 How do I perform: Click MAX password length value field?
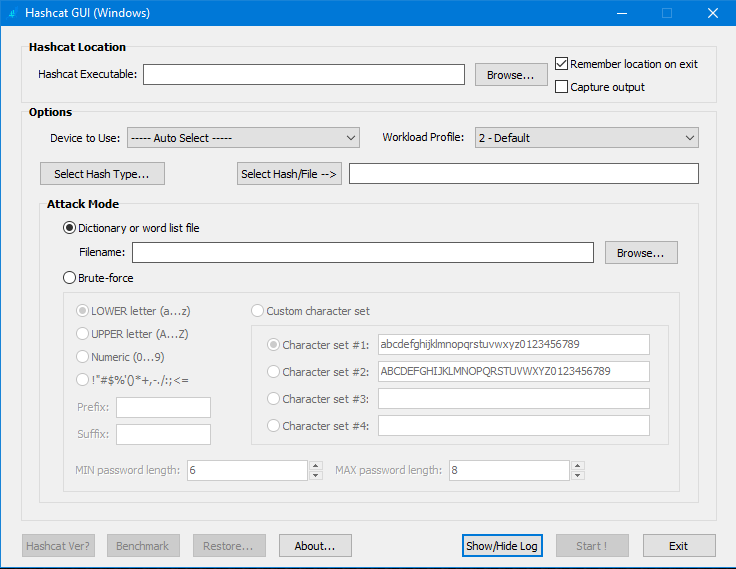coord(509,470)
